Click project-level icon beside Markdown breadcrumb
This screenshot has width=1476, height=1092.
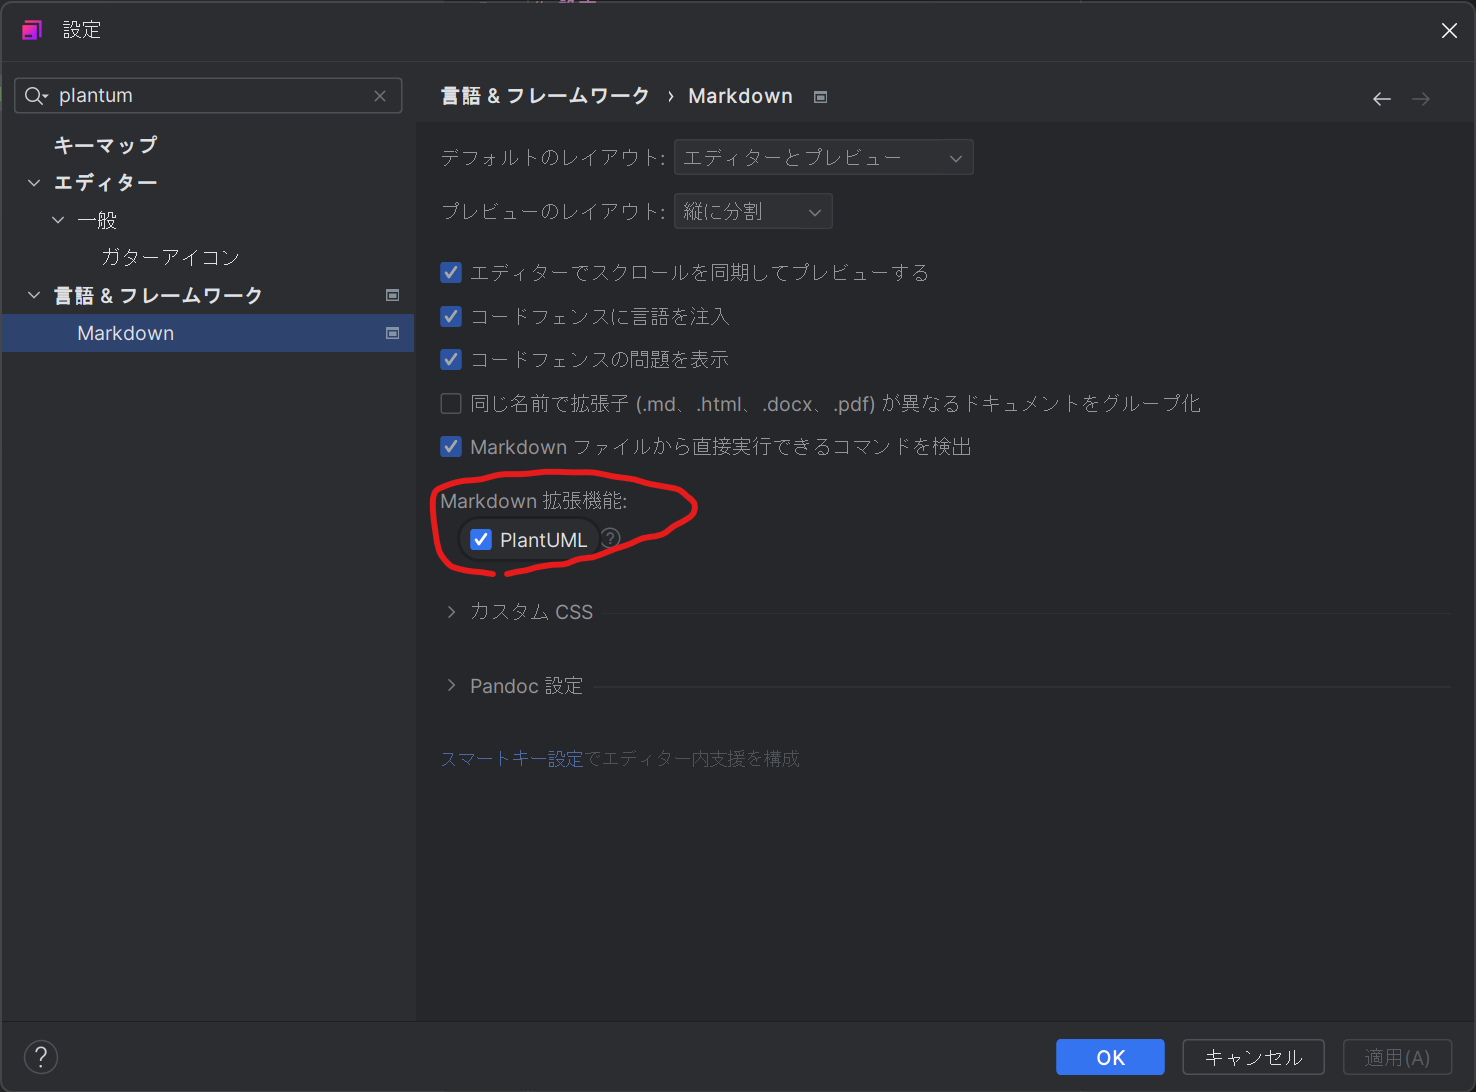821,97
